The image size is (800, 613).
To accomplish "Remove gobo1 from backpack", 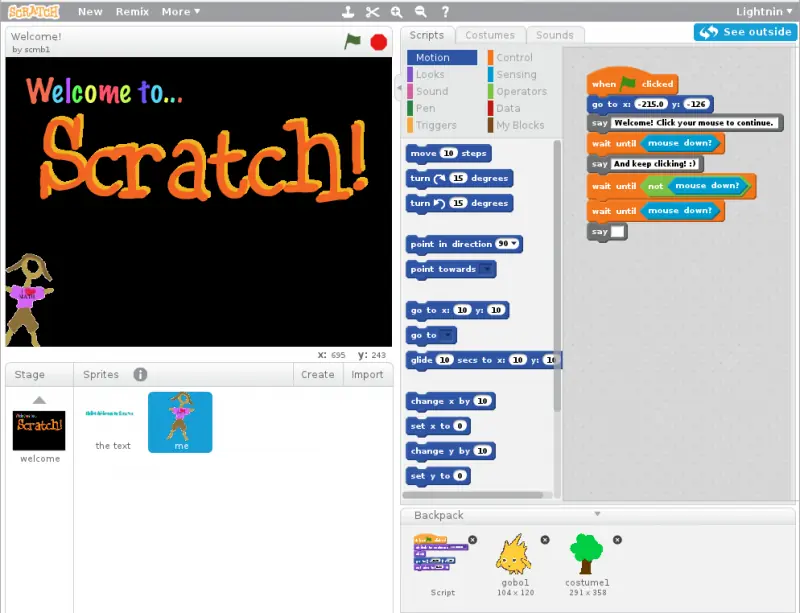I will pos(545,540).
